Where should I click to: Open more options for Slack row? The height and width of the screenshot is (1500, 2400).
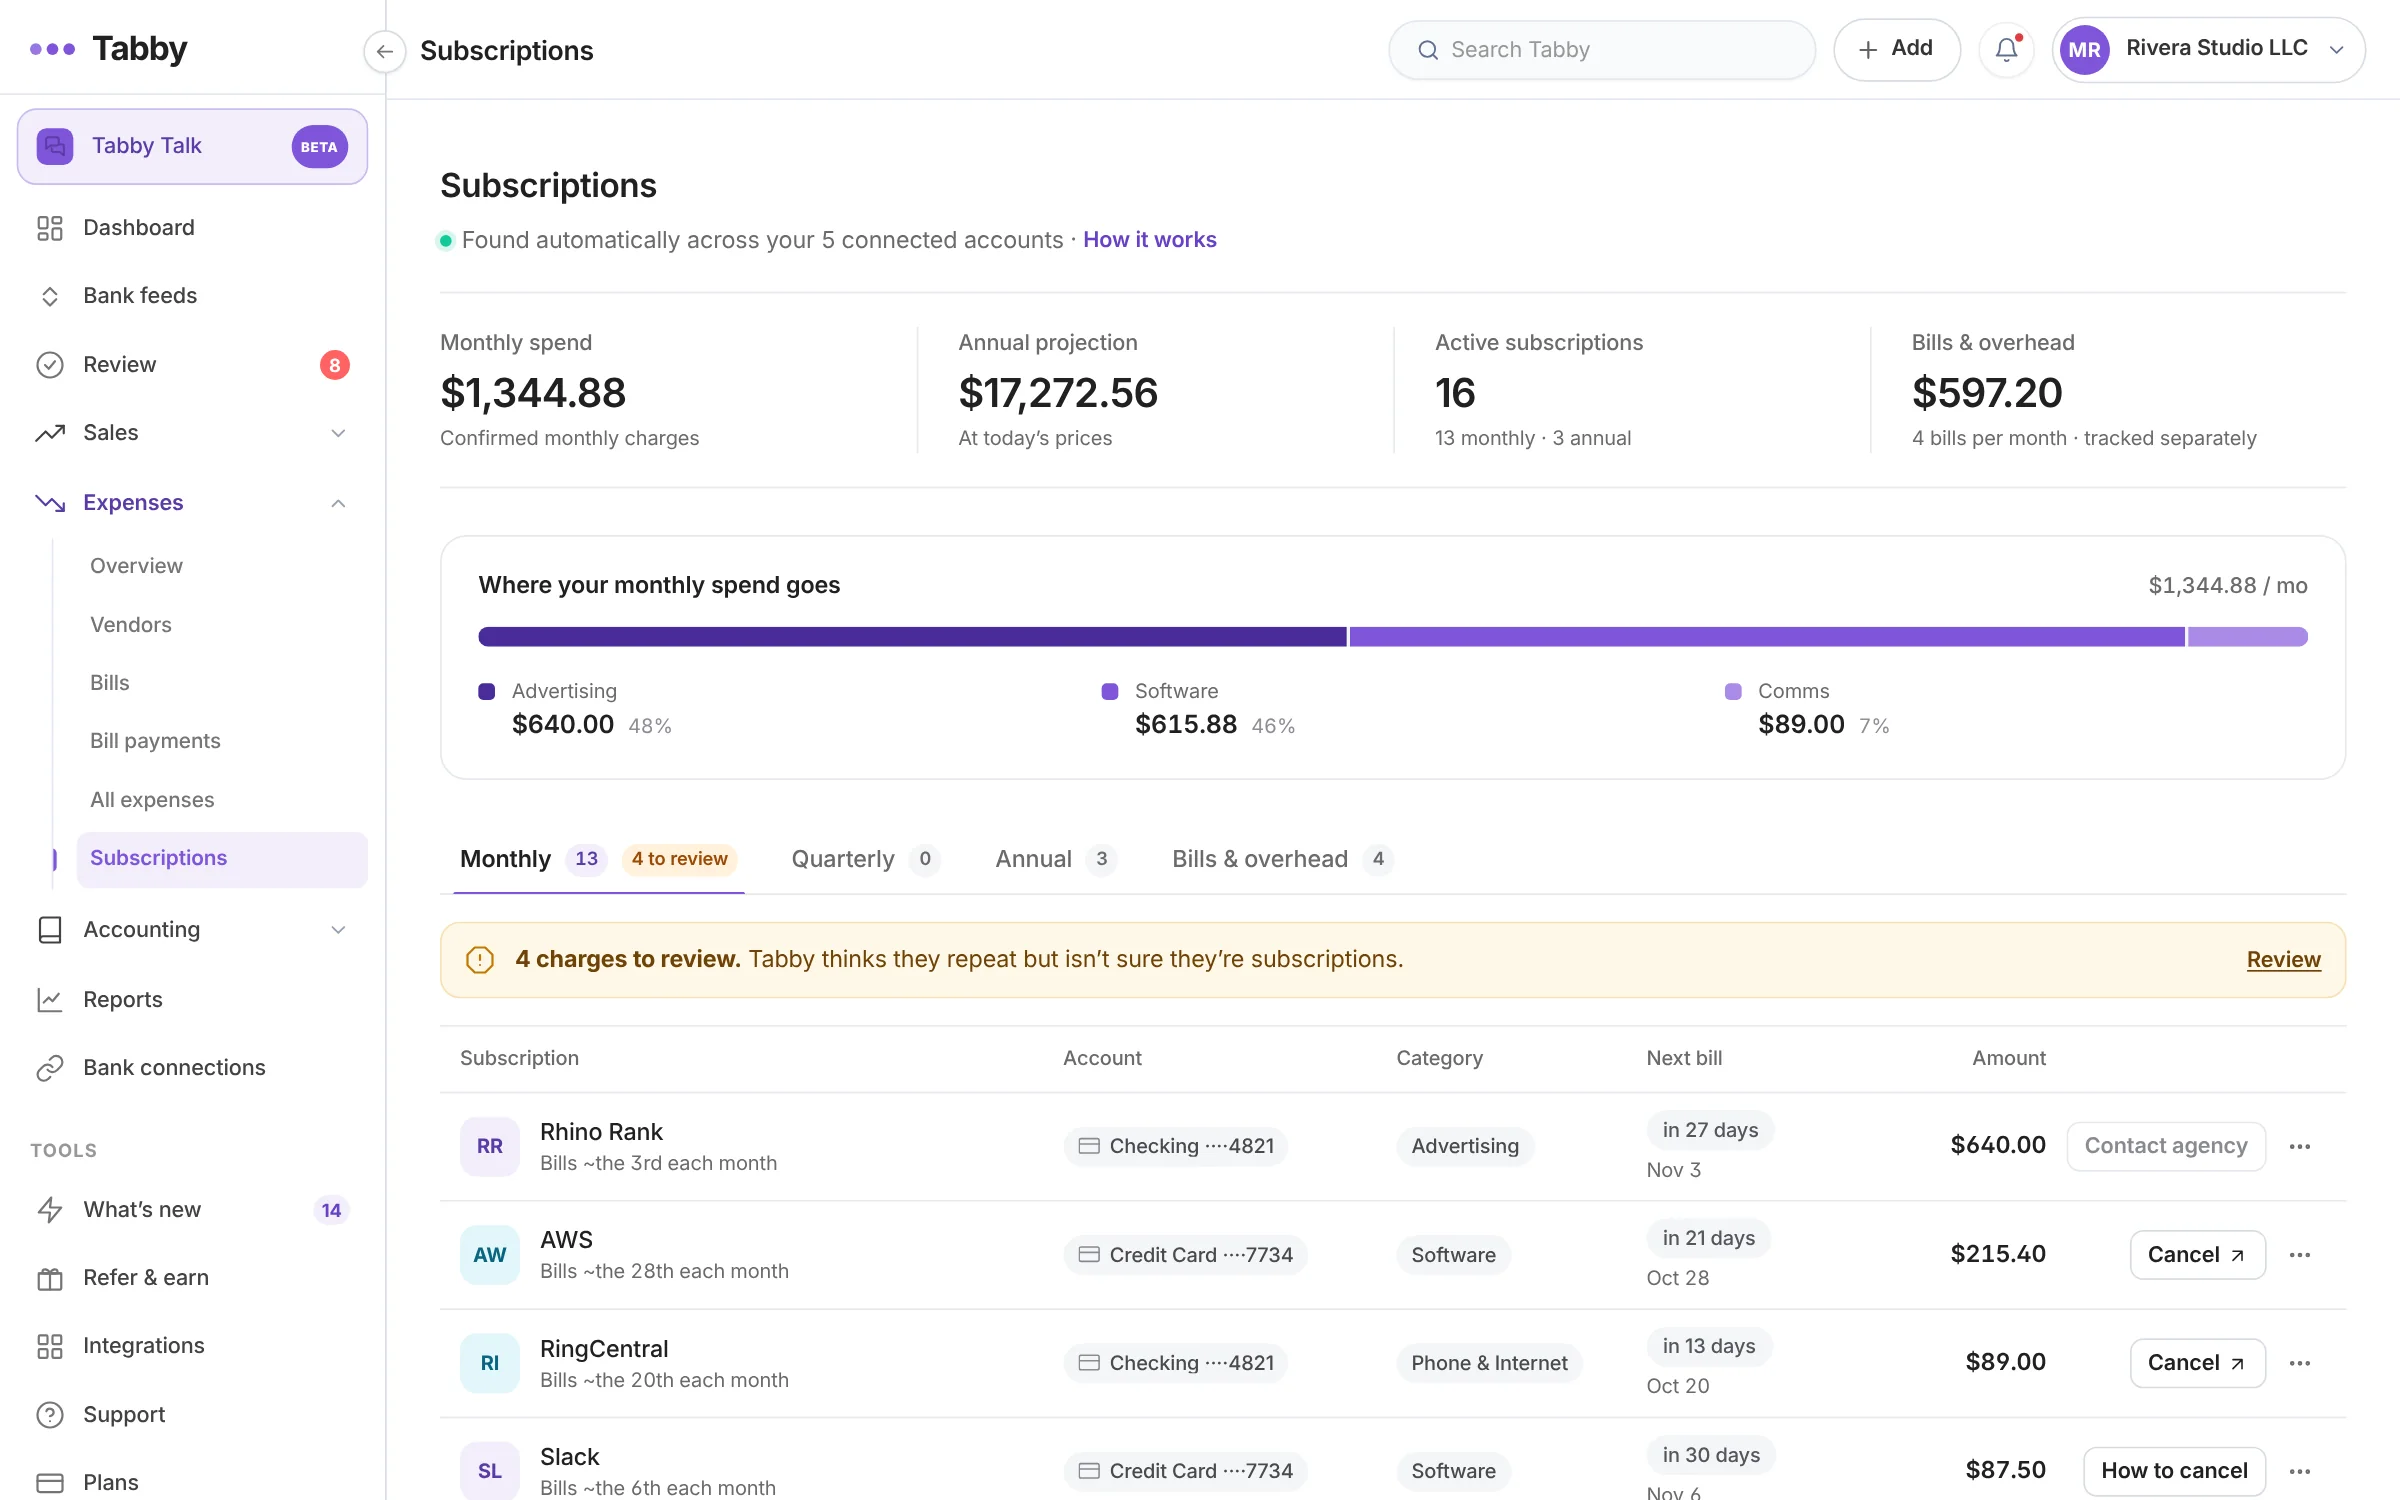2300,1471
